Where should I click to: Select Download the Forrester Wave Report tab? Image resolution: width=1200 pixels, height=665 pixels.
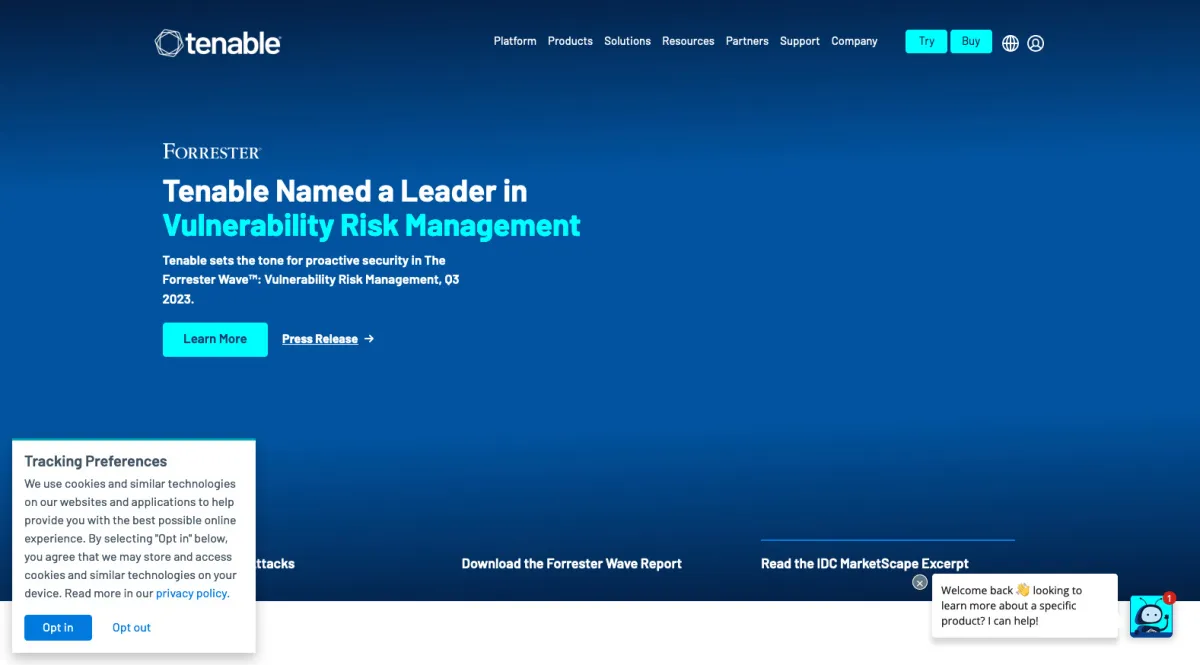[x=571, y=564]
